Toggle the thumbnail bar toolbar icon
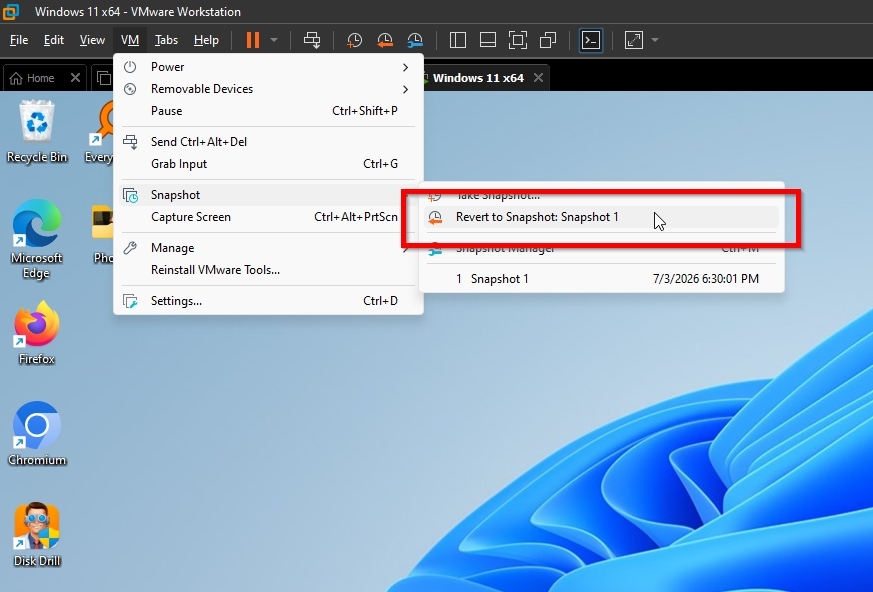 (488, 40)
